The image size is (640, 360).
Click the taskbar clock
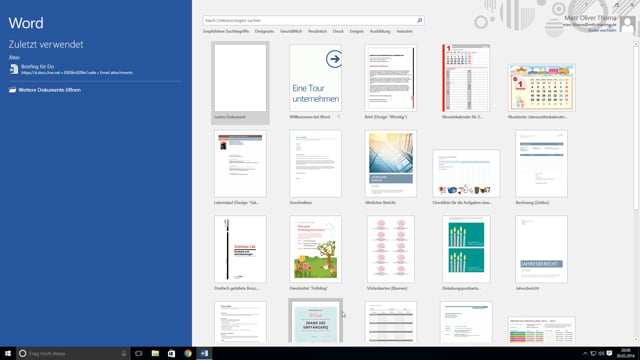625,353
